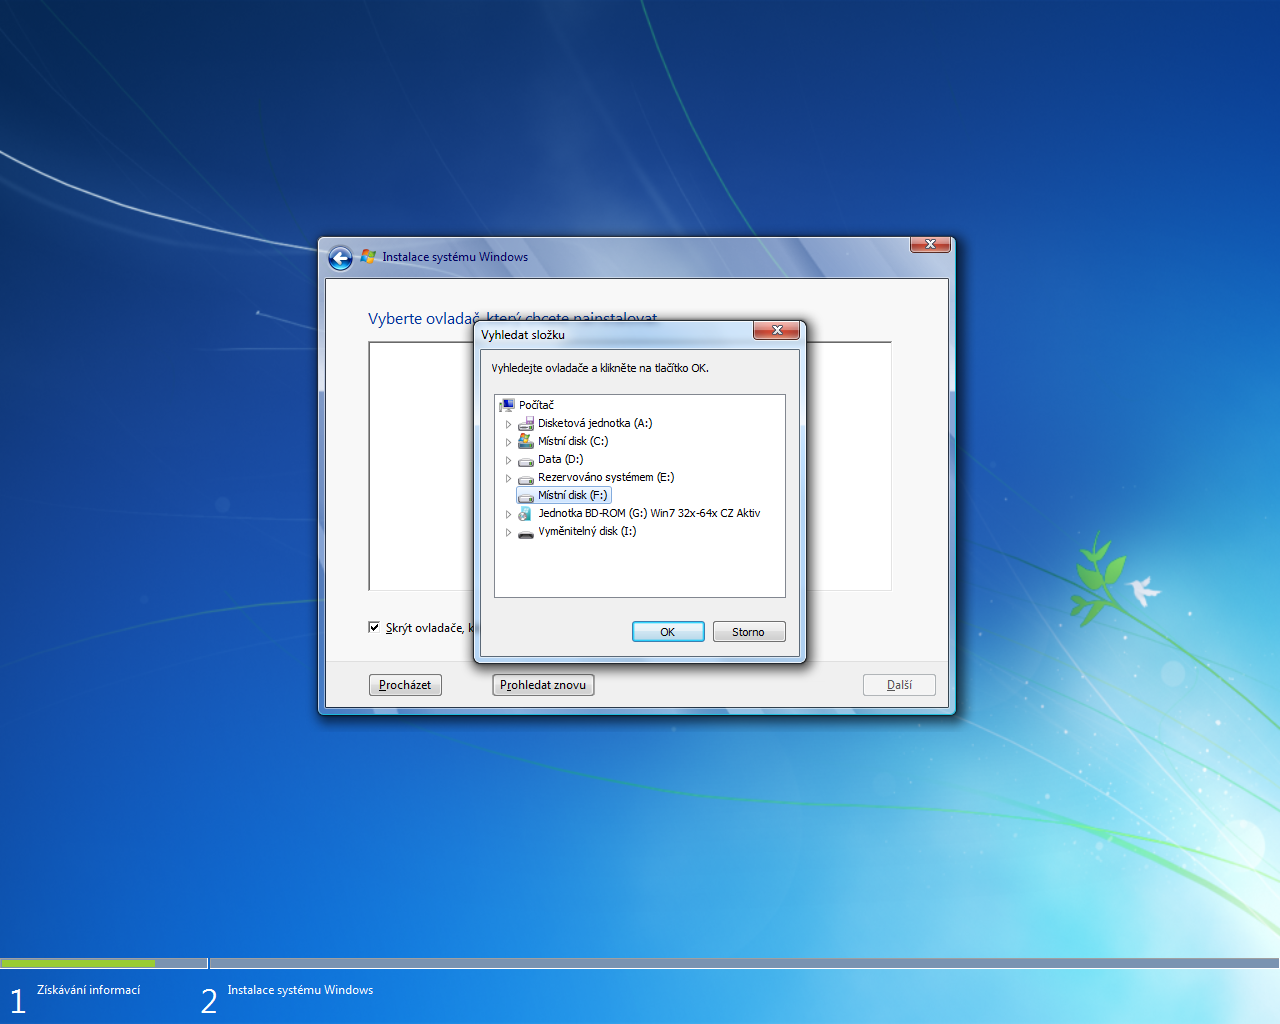Click the Procházet button
The image size is (1280, 1024).
[x=405, y=685]
